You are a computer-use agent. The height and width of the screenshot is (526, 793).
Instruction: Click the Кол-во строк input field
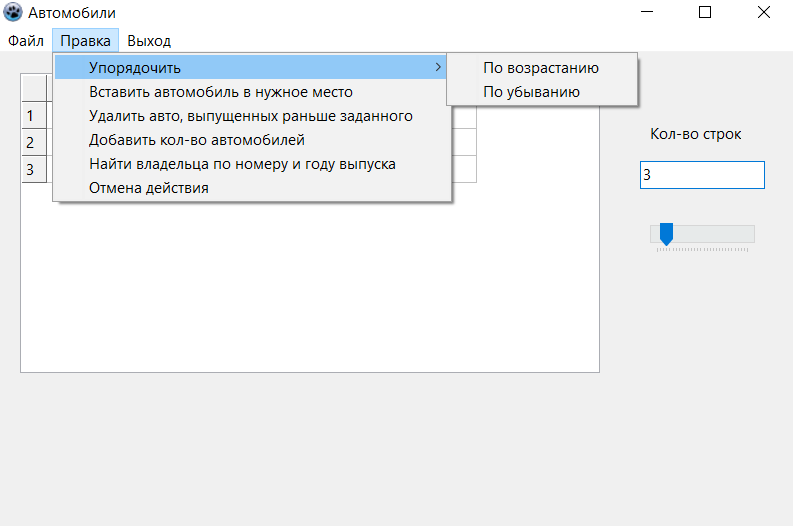point(702,175)
